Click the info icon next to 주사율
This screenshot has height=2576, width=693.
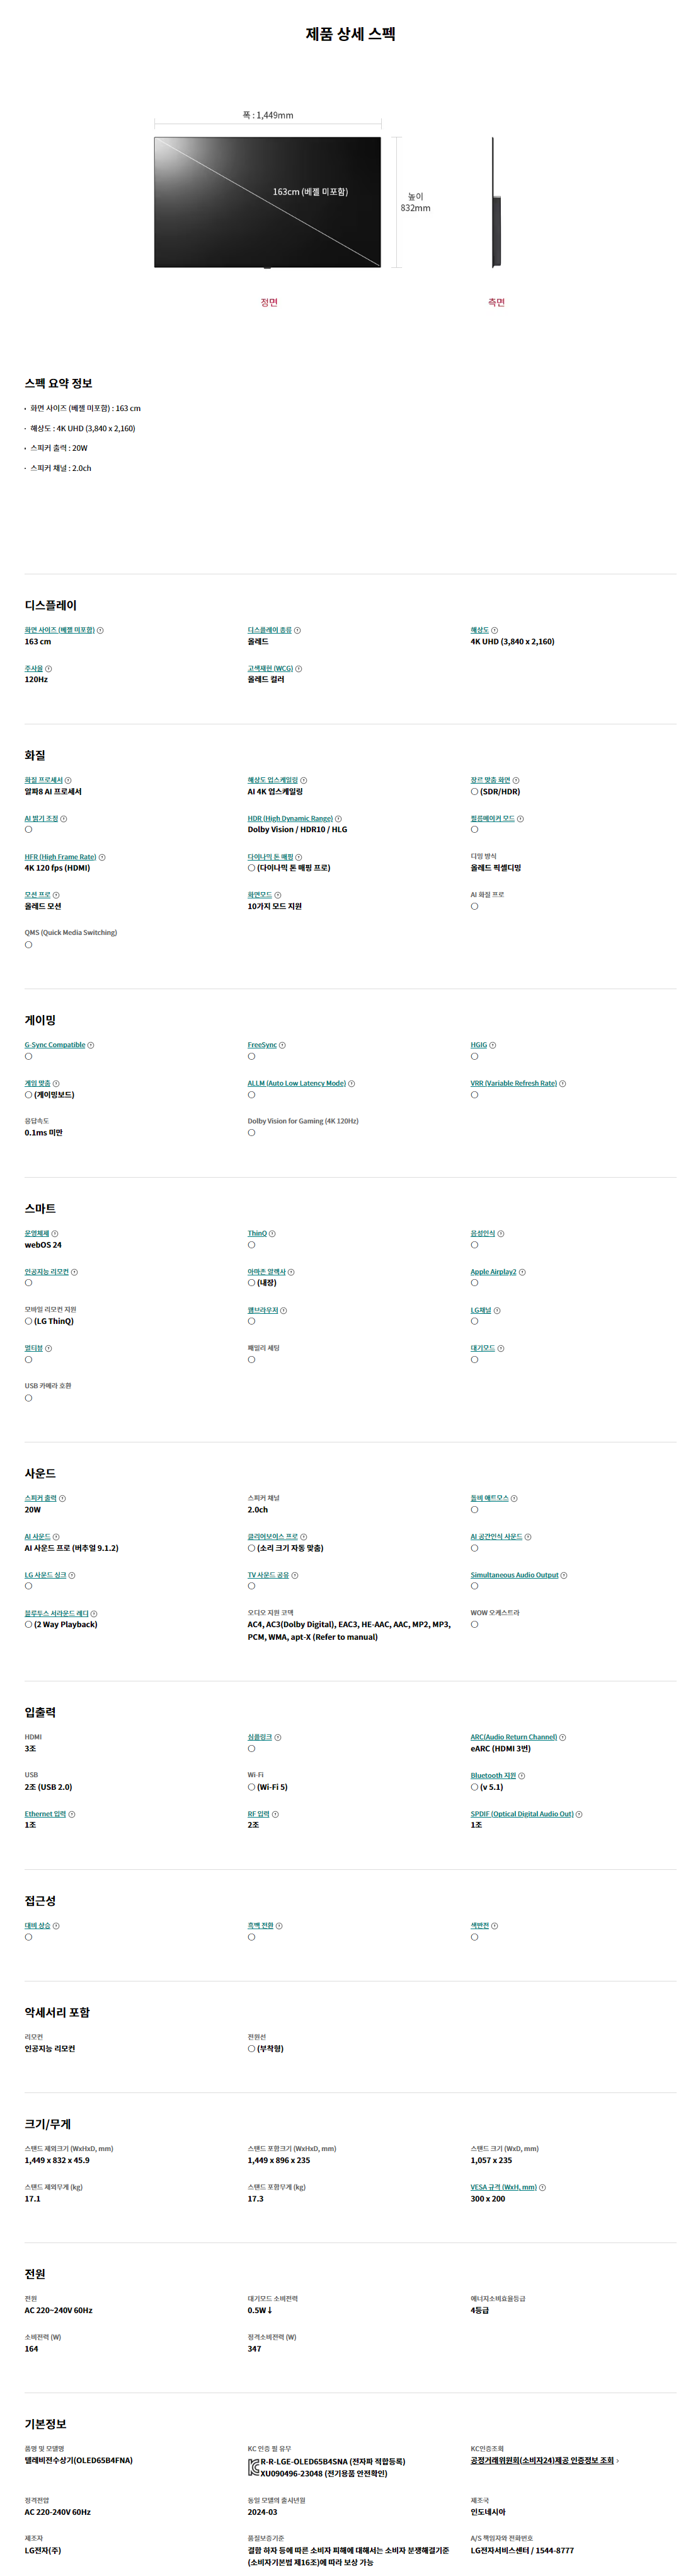[x=49, y=668]
